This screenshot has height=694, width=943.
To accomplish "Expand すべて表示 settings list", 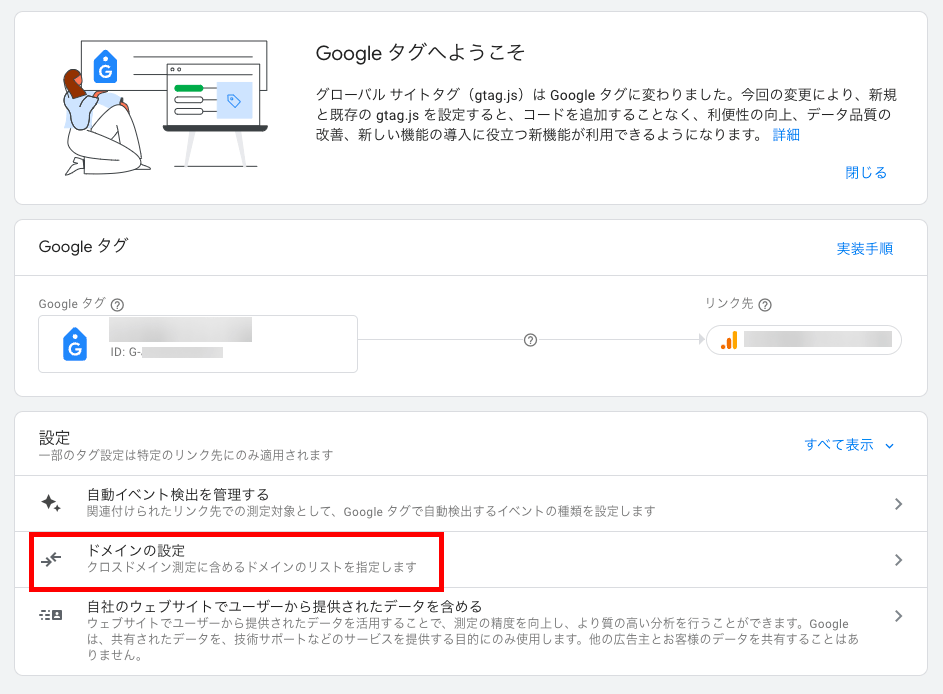I will 839,445.
